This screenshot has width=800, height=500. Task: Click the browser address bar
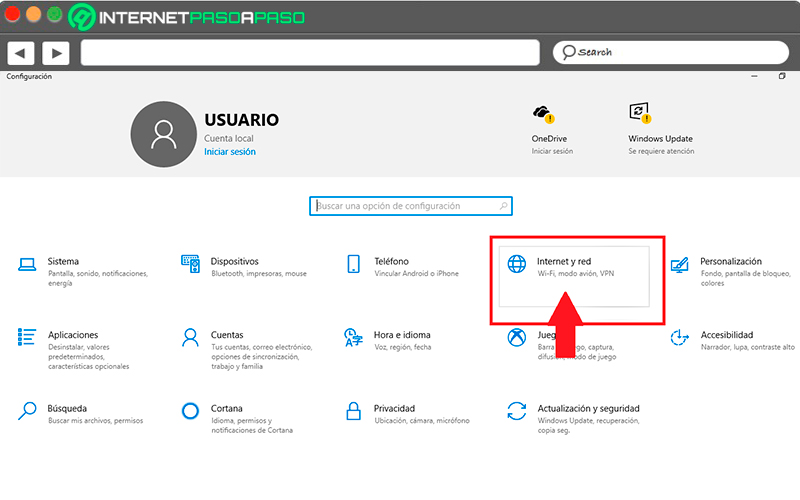pyautogui.click(x=310, y=53)
